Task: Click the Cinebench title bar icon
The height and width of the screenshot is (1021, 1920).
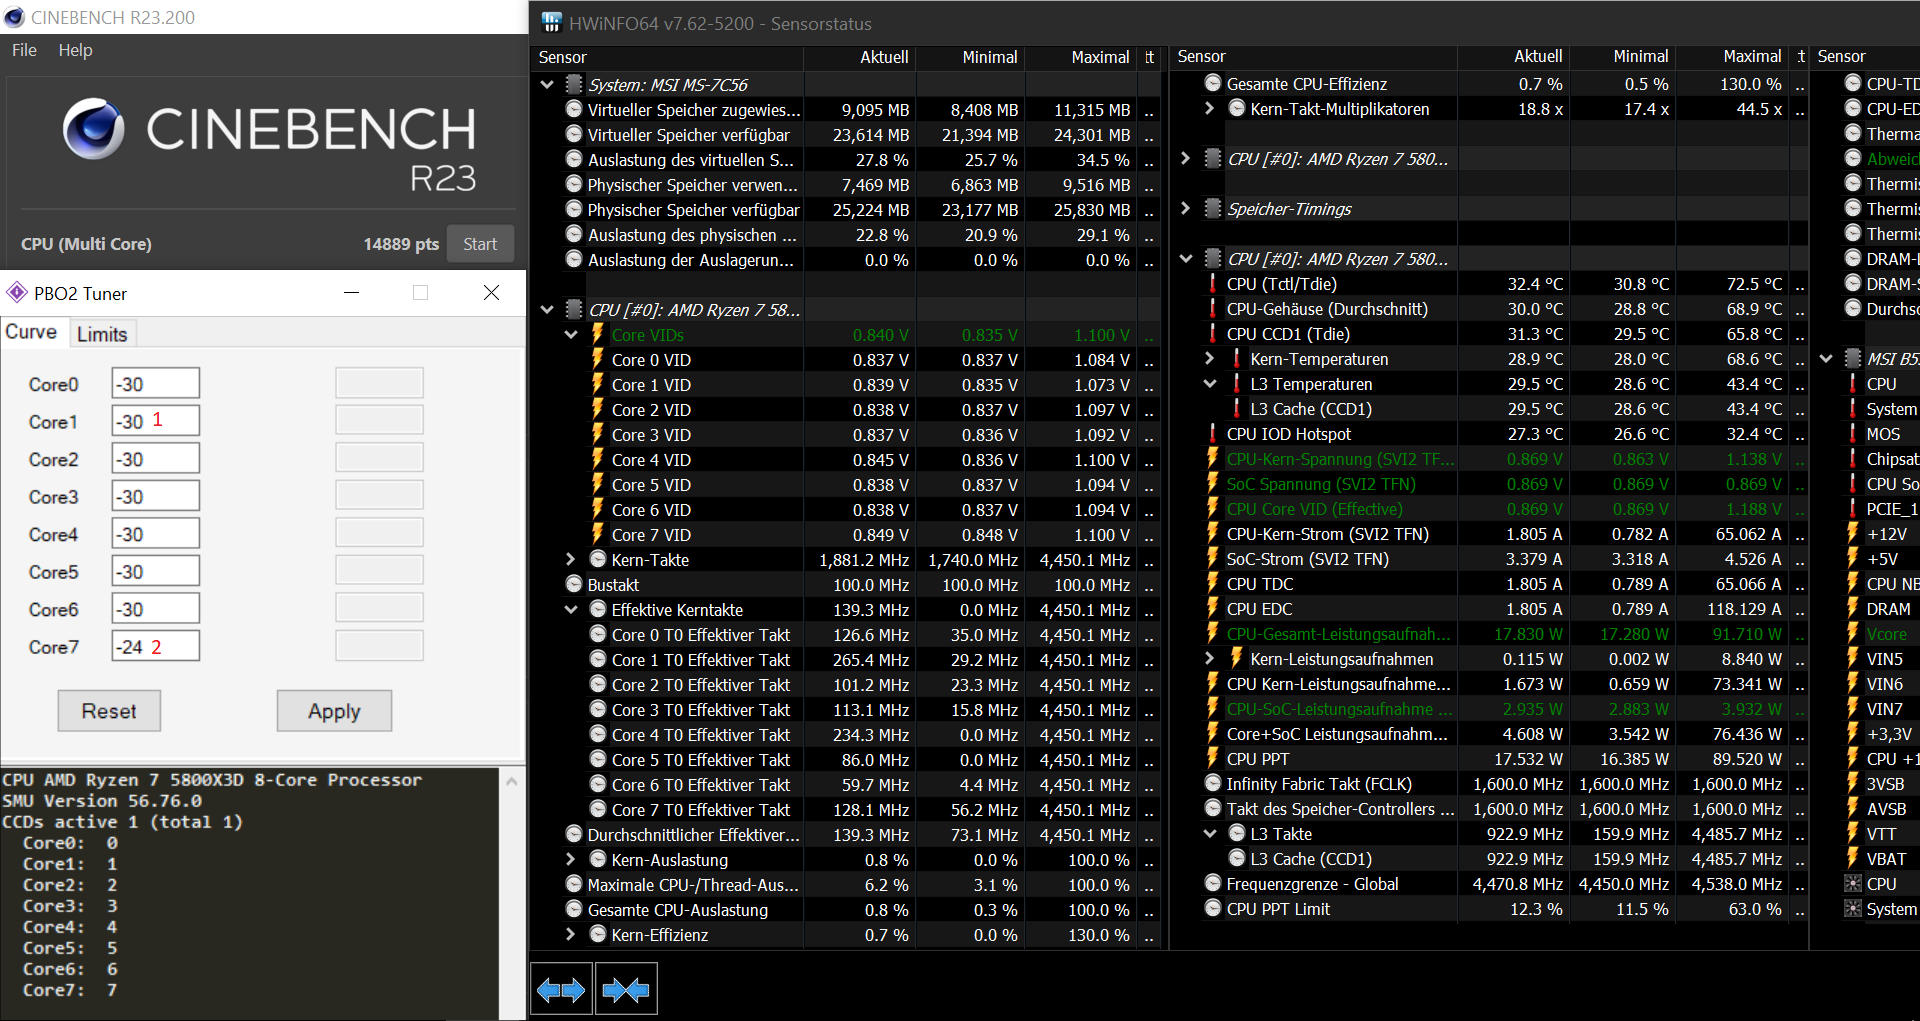Action: coord(14,17)
